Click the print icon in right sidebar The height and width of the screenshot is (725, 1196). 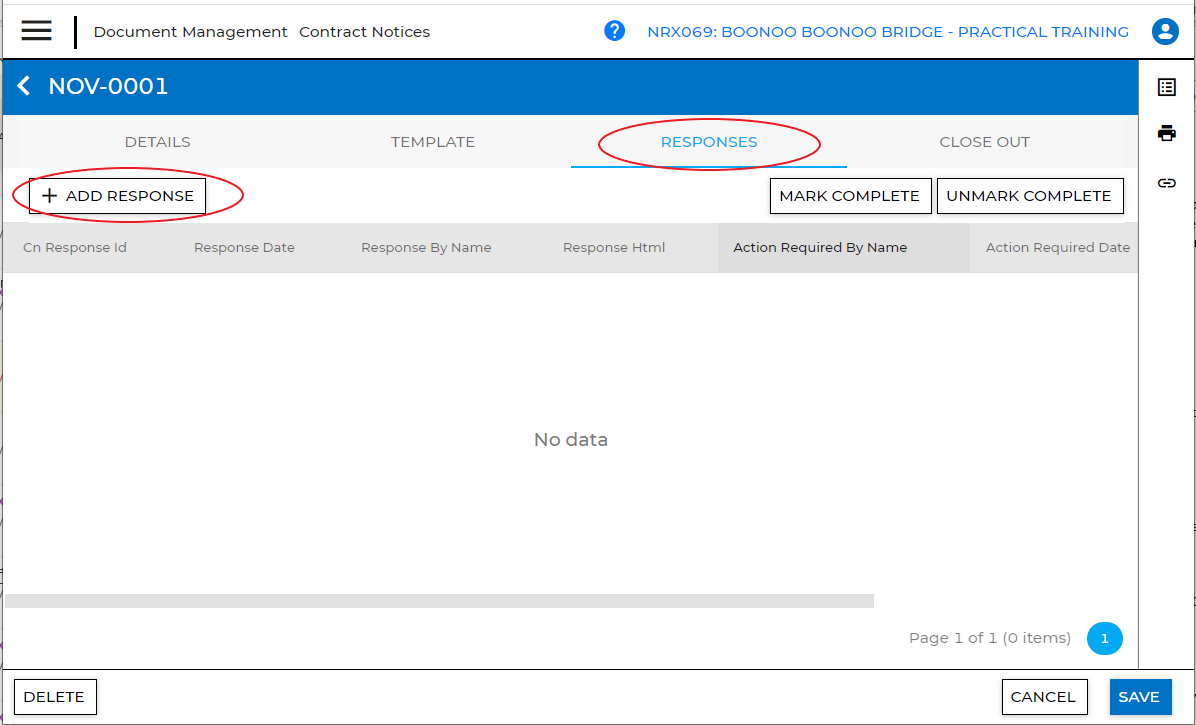[1166, 133]
